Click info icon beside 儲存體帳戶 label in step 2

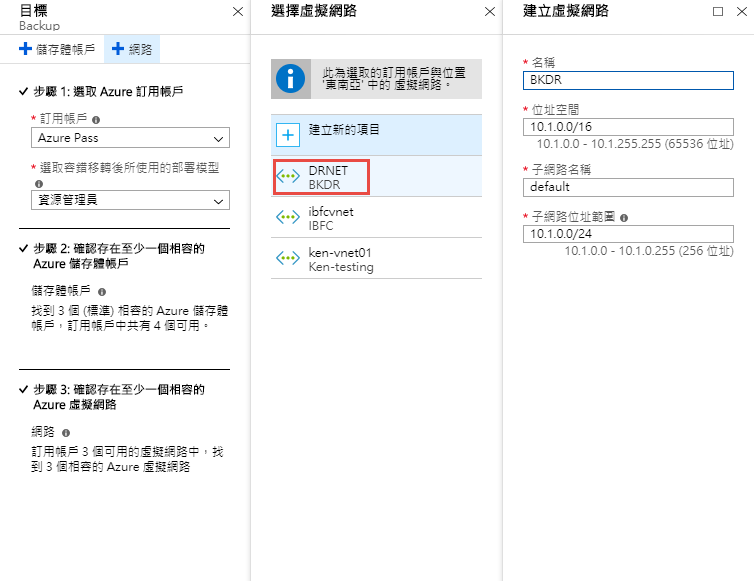[x=102, y=292]
